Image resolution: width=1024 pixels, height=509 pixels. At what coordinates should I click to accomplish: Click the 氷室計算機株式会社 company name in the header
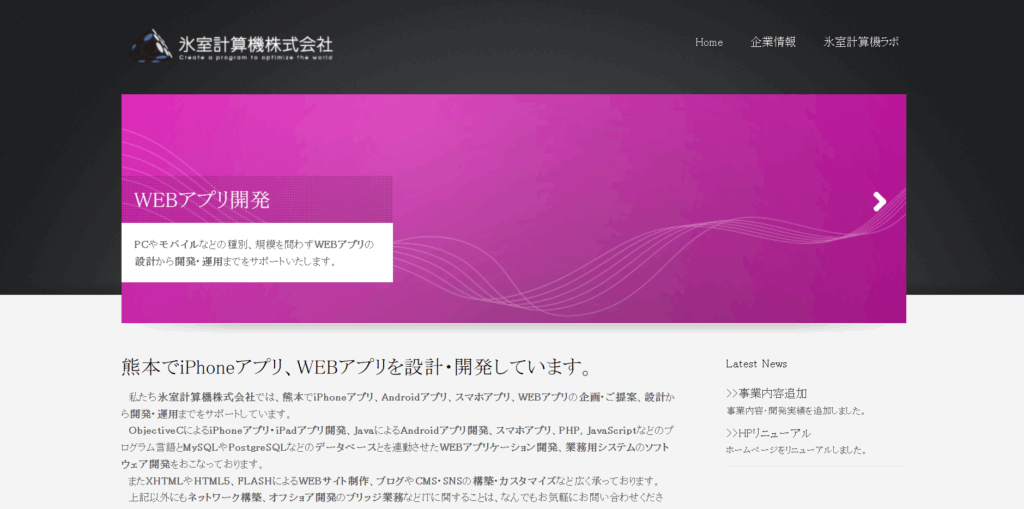tap(255, 44)
